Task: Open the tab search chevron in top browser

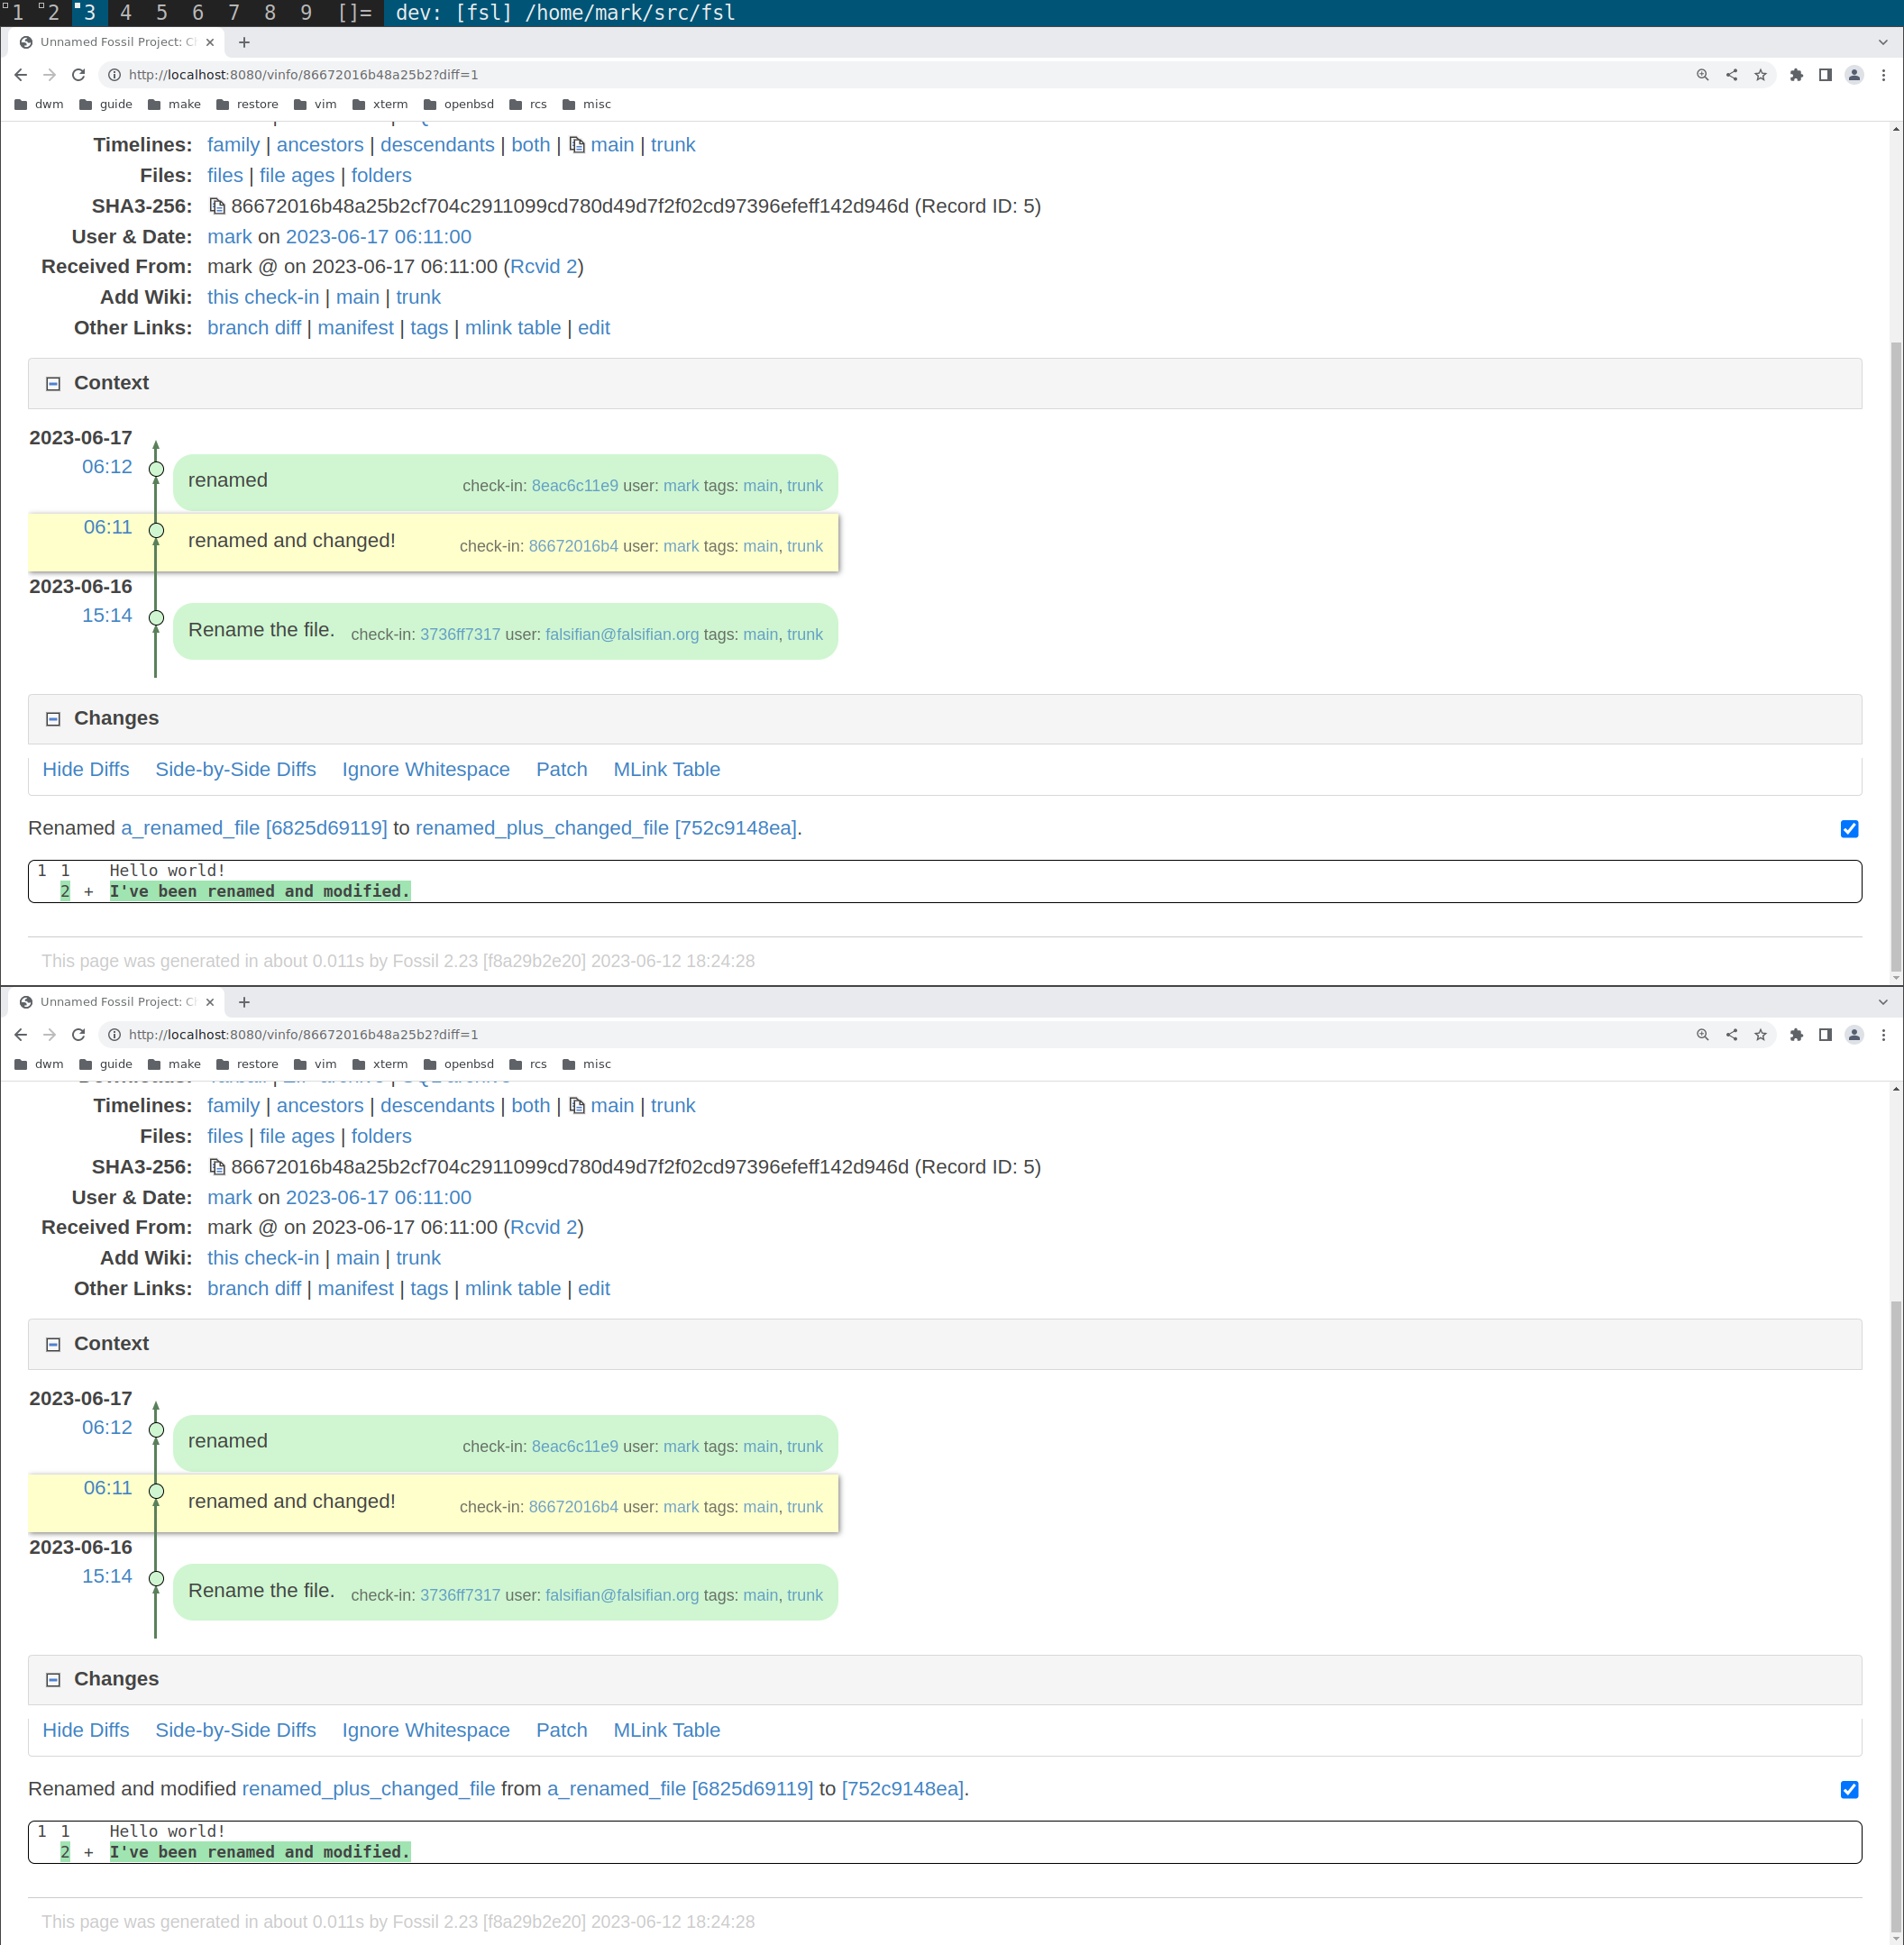Action: (1883, 42)
